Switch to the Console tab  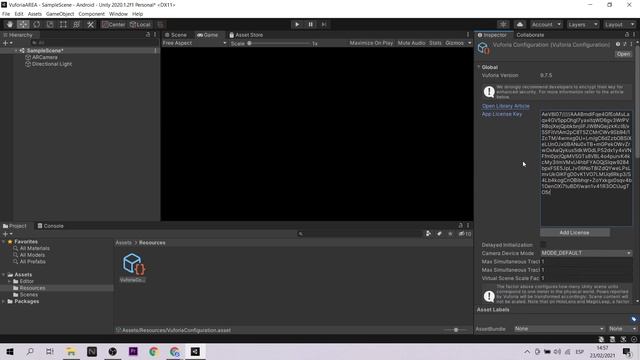51,226
